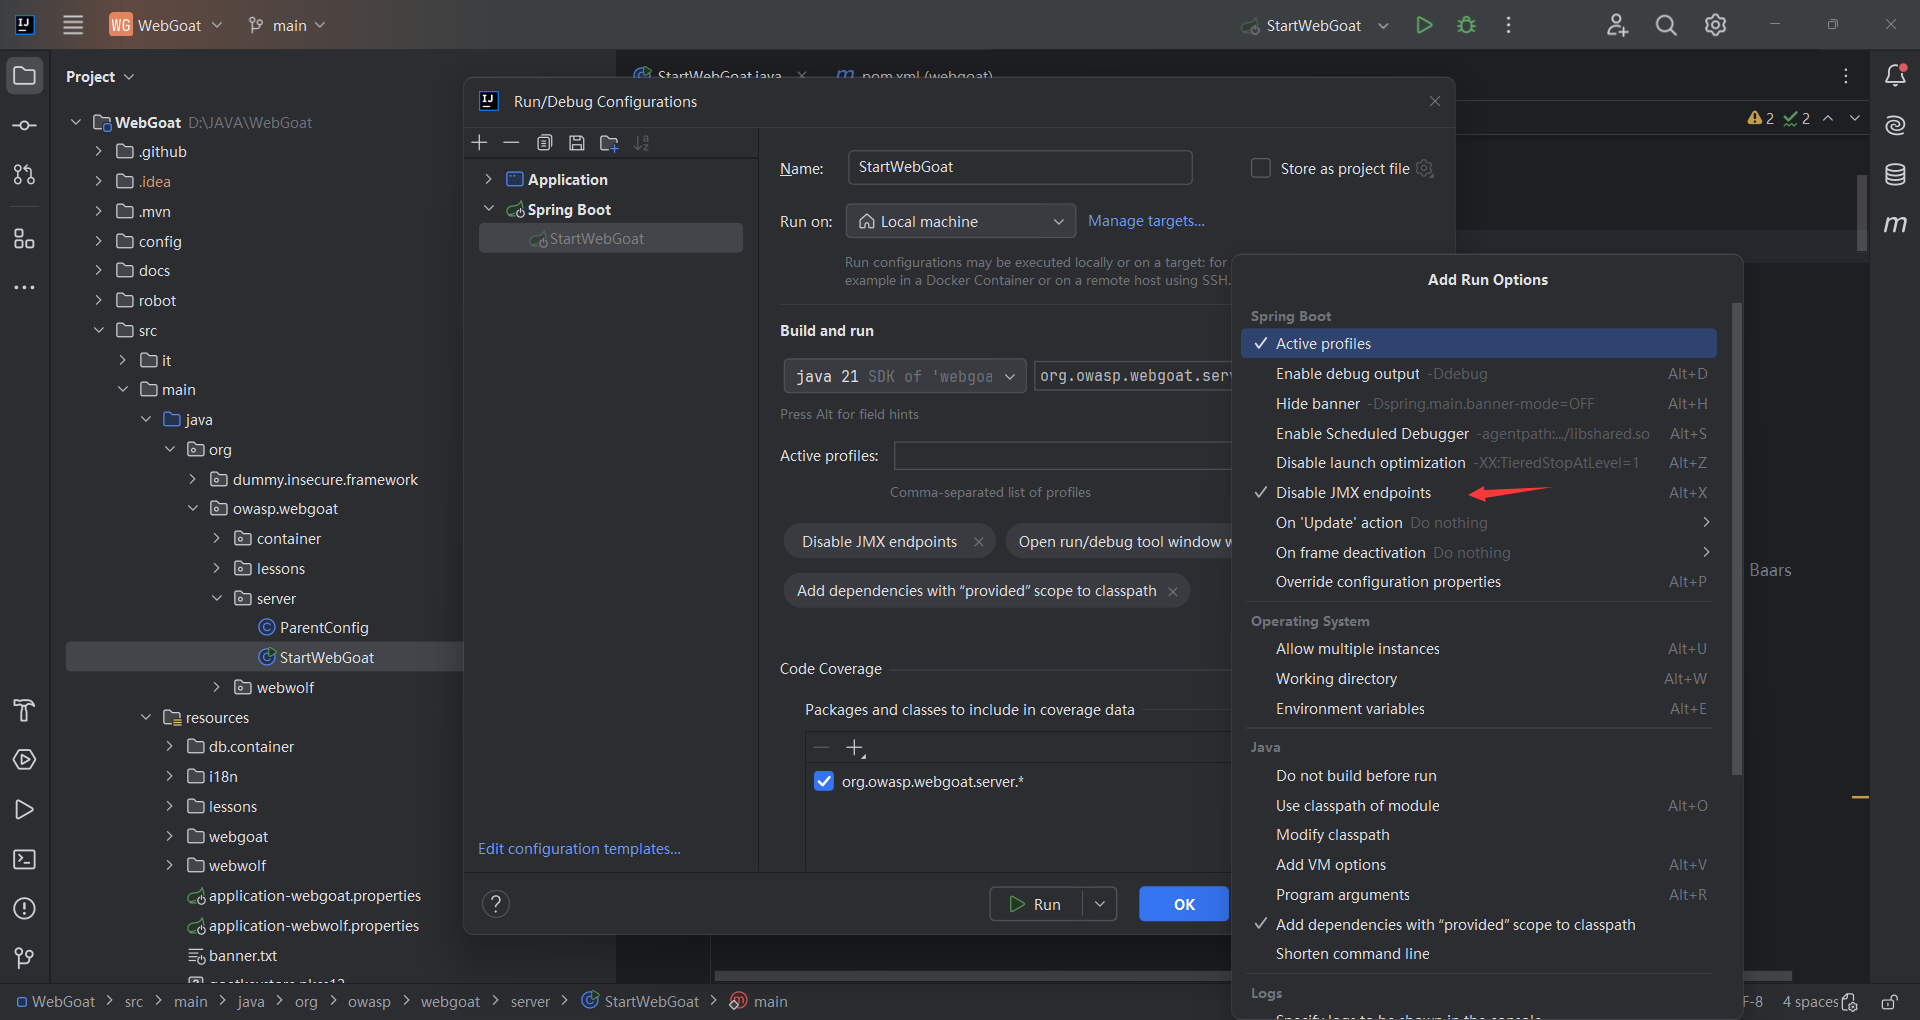This screenshot has width=1920, height=1020.
Task: Open the Notifications bell
Action: 1895,76
